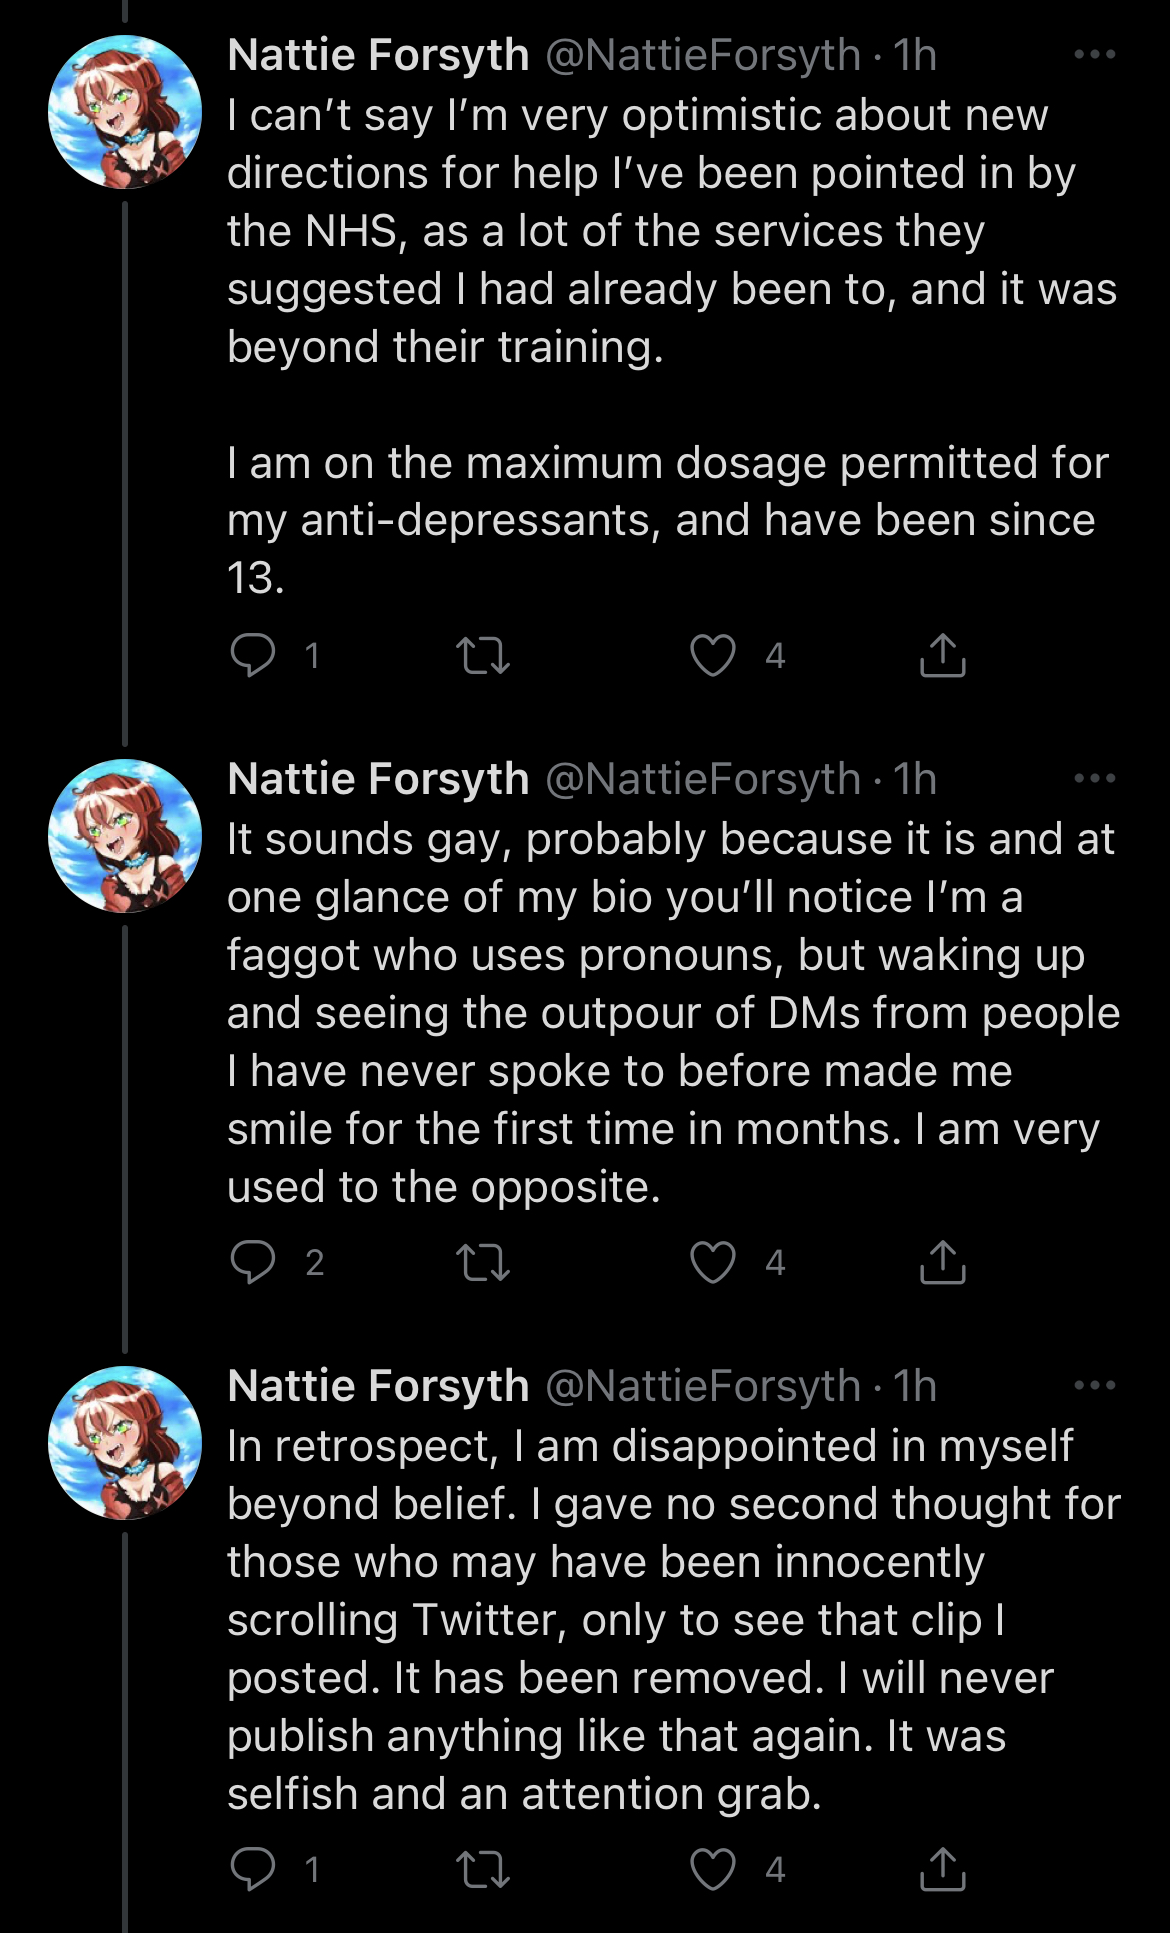
Task: Tap the avatar beside the first tweet
Action: click(x=125, y=112)
